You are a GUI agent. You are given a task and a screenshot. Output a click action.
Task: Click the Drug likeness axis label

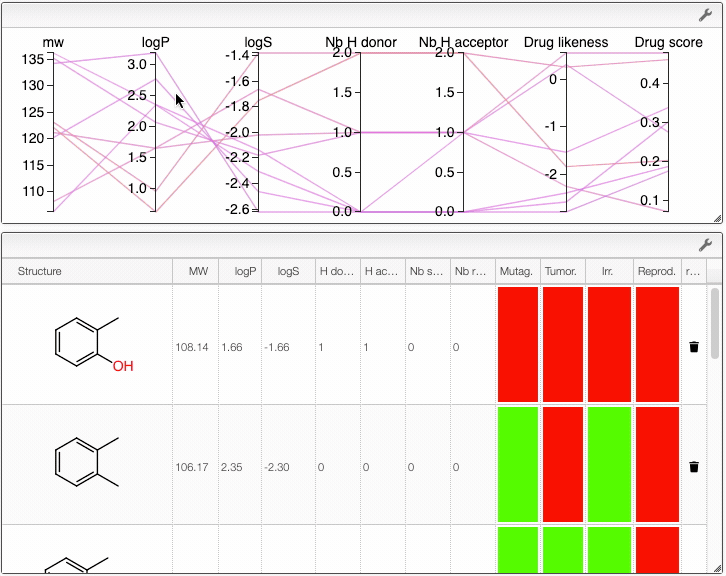[x=566, y=42]
